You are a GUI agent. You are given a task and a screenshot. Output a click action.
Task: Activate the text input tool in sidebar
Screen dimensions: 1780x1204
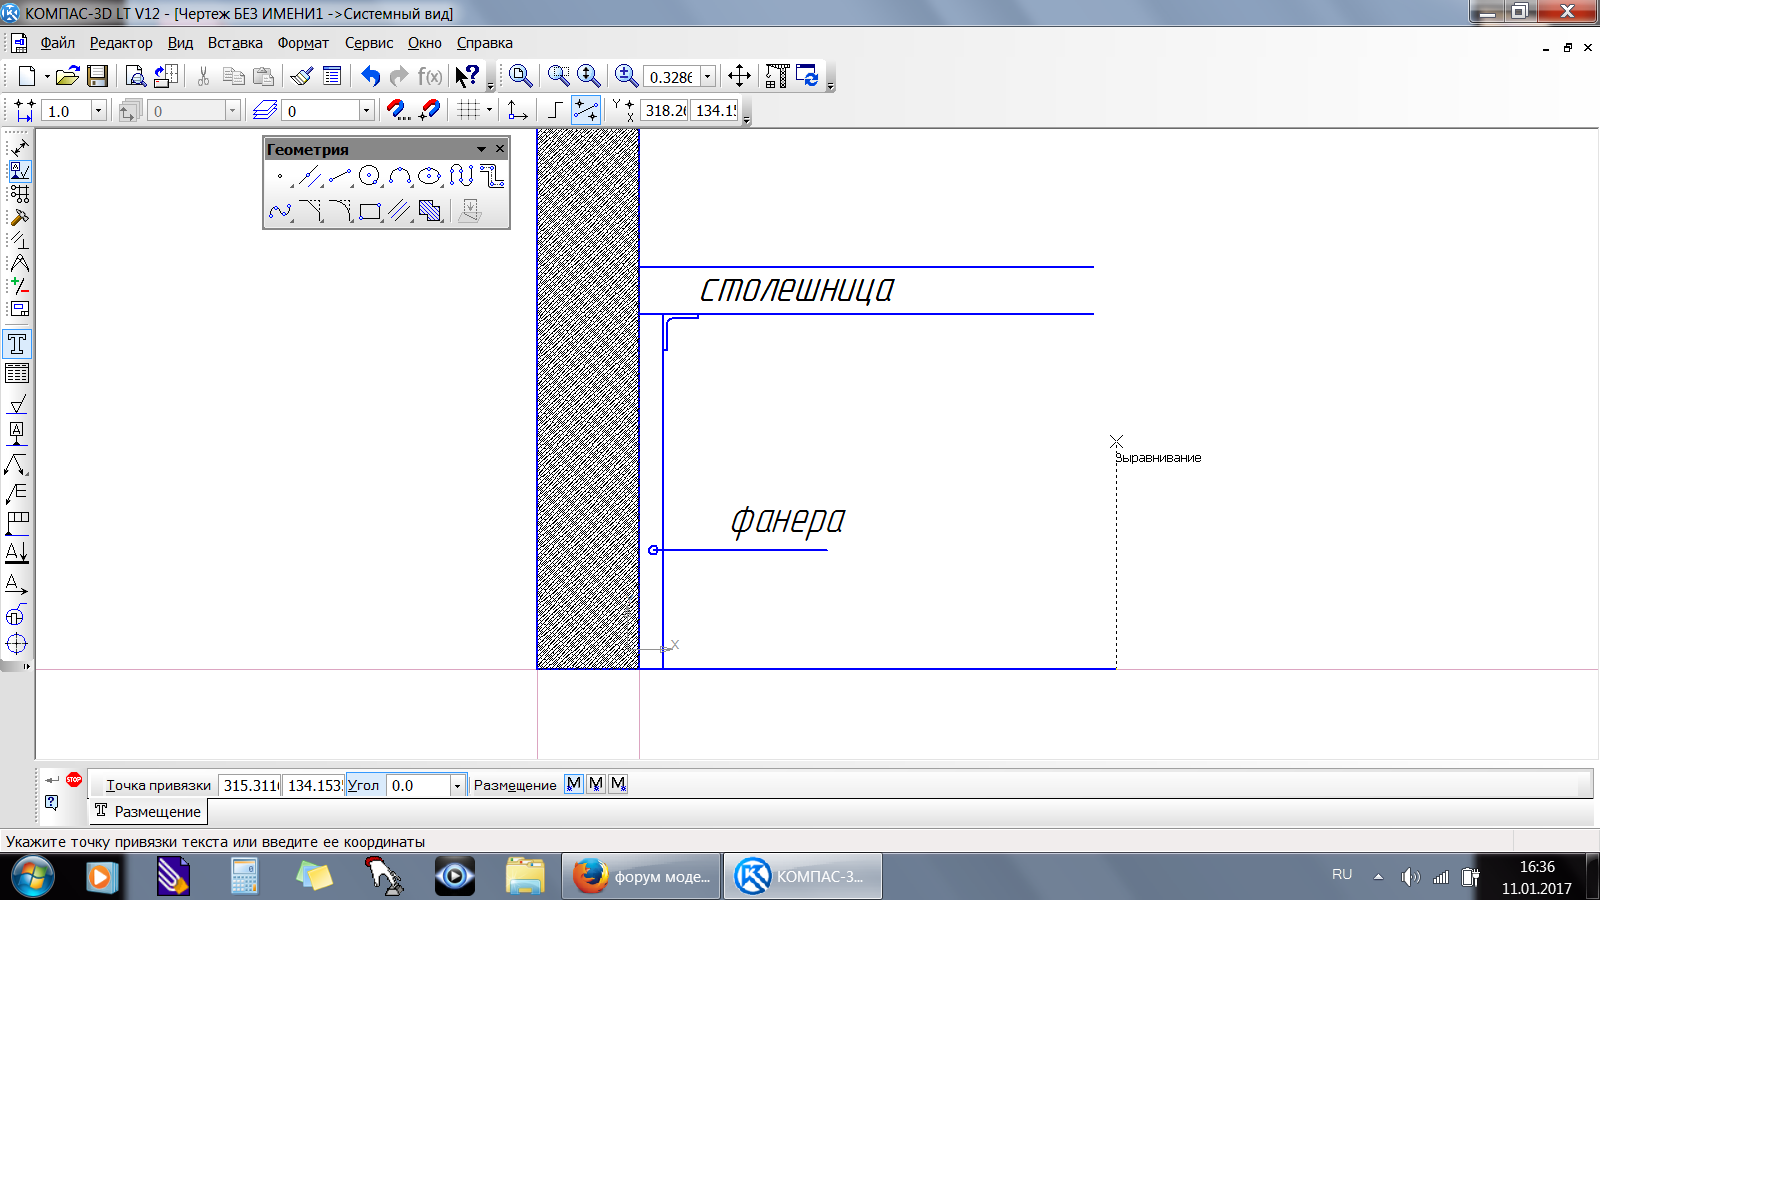(x=17, y=344)
